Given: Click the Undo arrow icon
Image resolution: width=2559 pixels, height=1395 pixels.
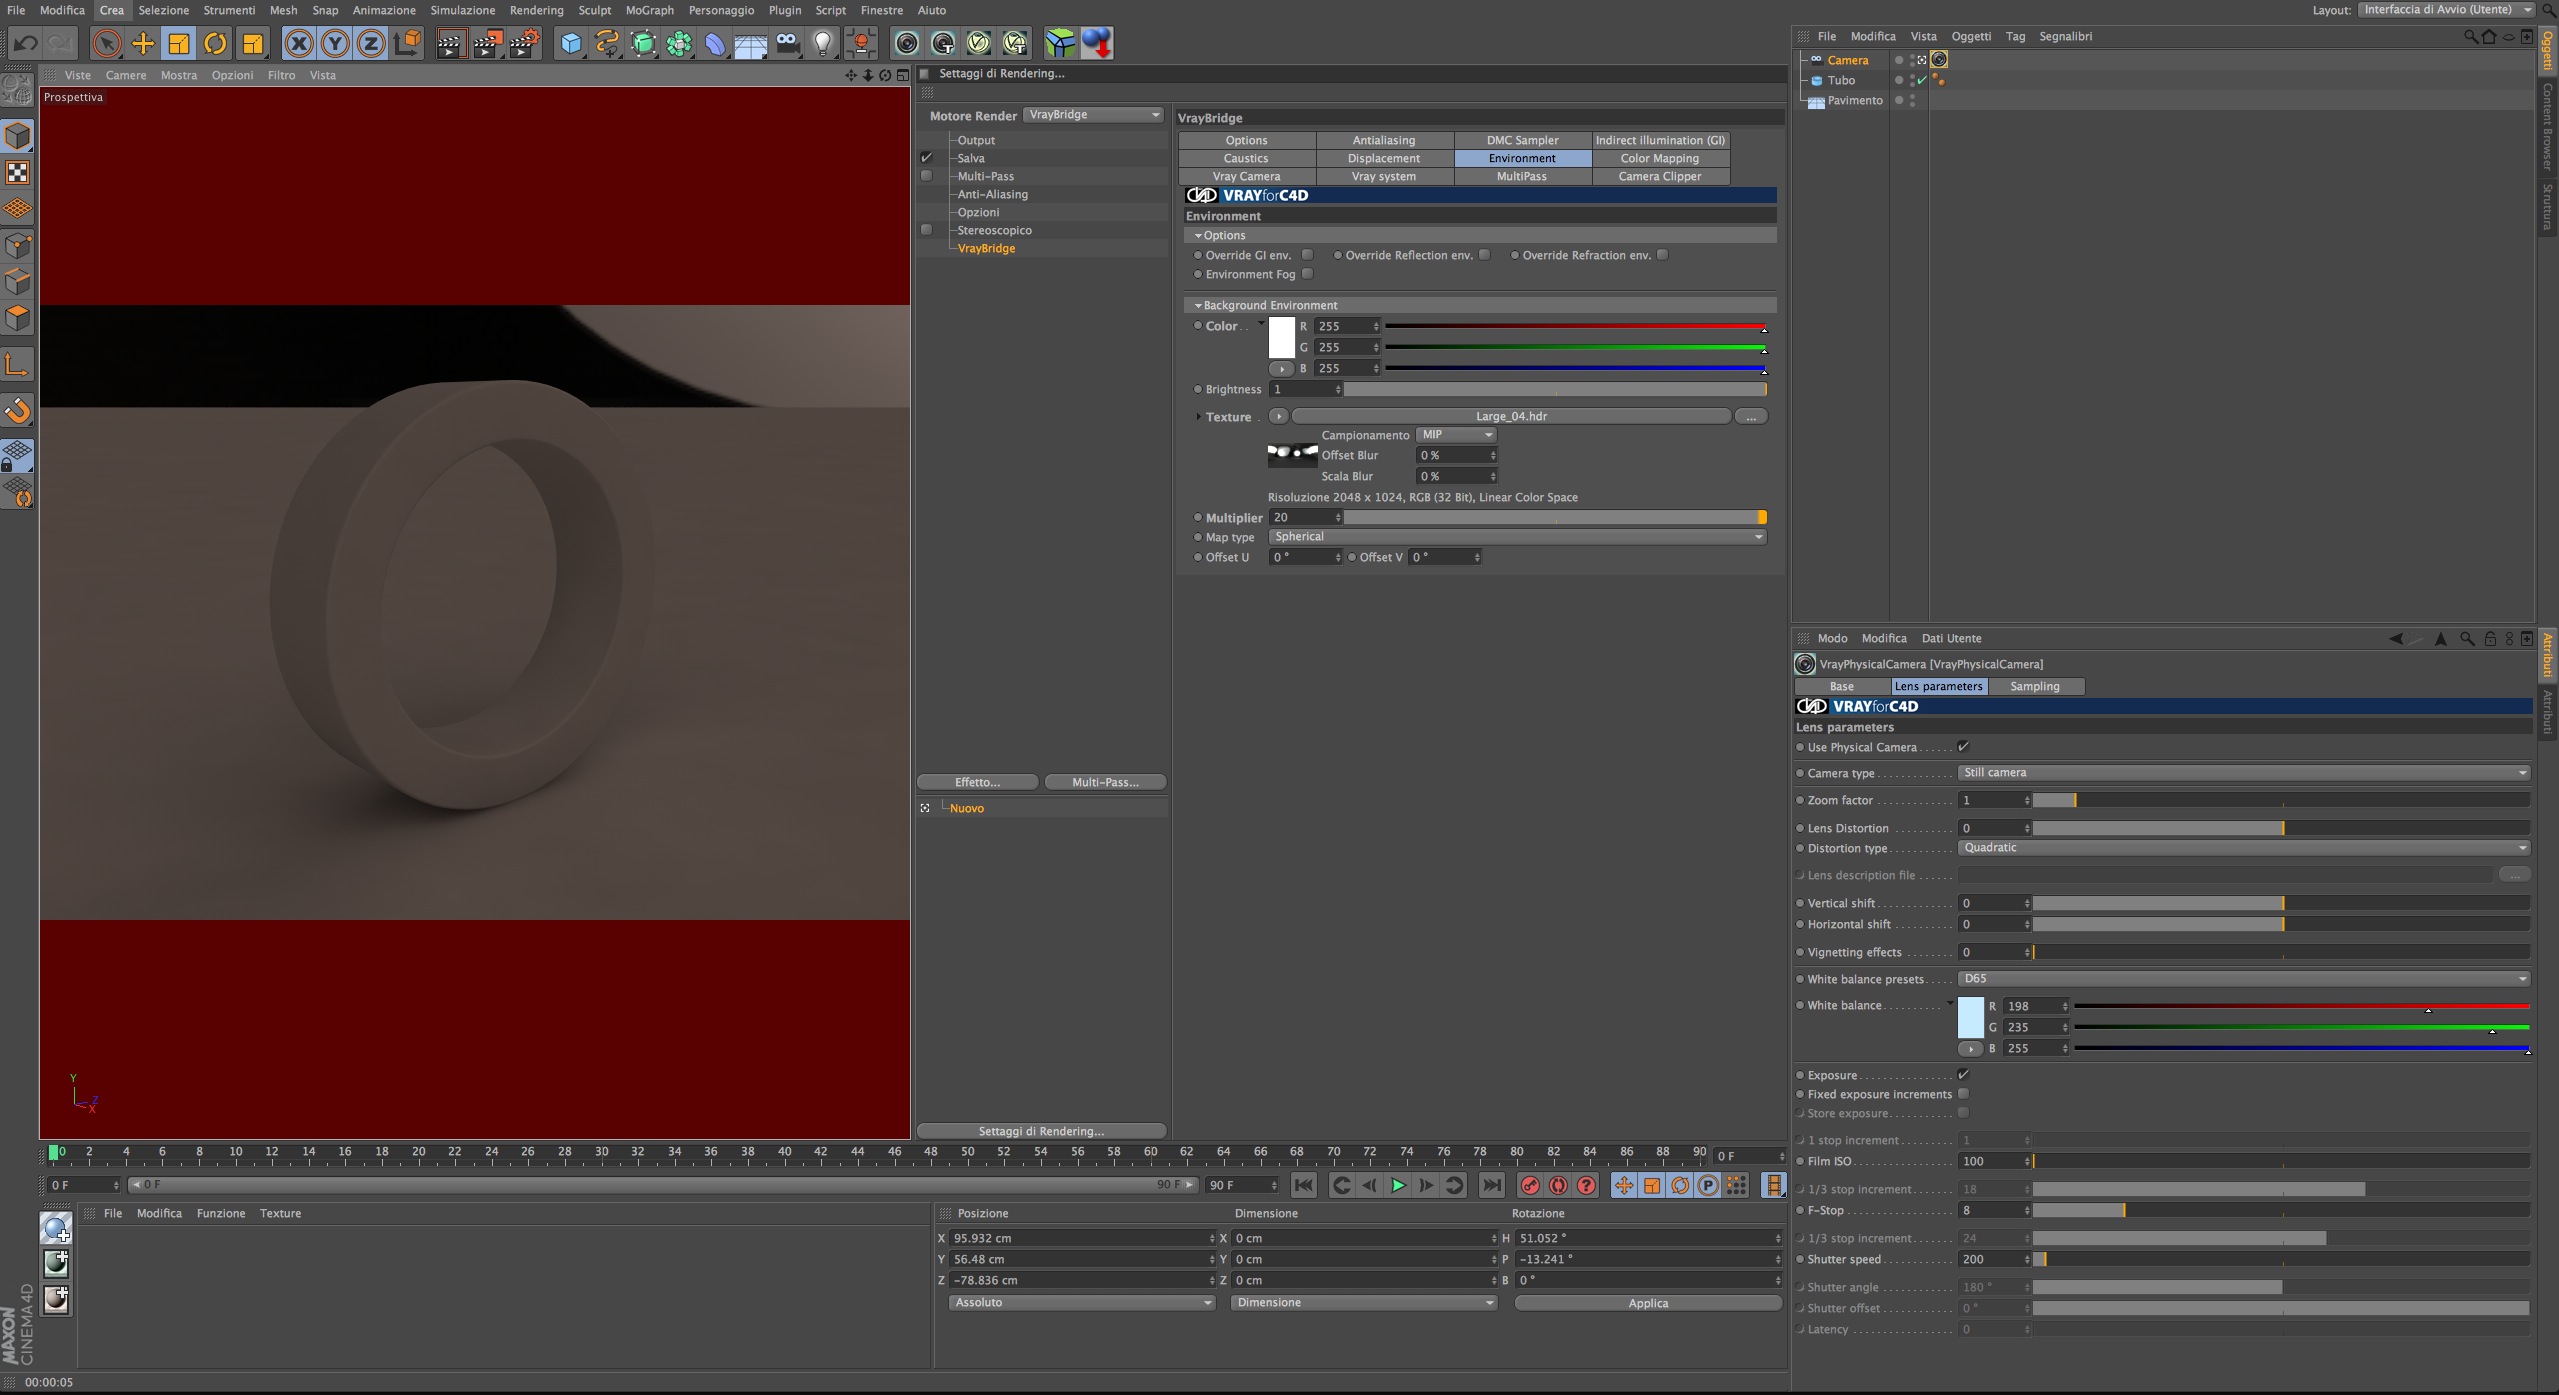Looking at the screenshot, I should pyautogui.click(x=25, y=43).
